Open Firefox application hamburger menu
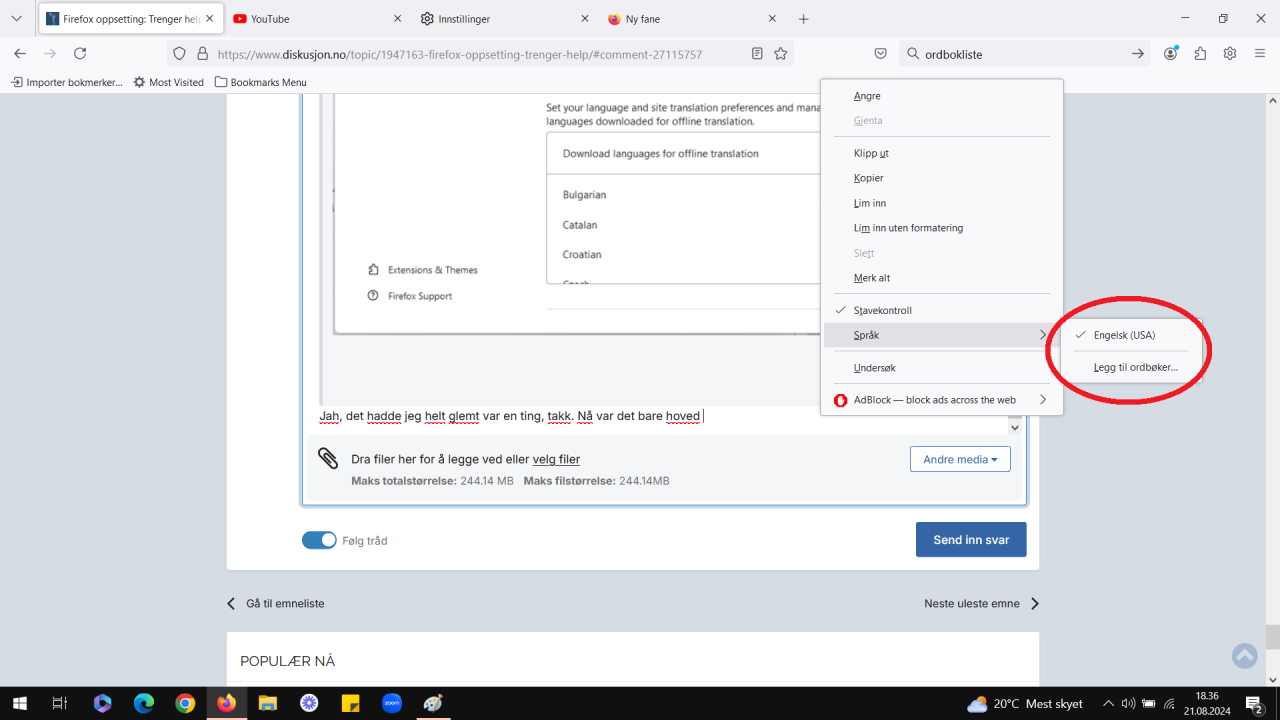1280x720 pixels. pos(1260,54)
